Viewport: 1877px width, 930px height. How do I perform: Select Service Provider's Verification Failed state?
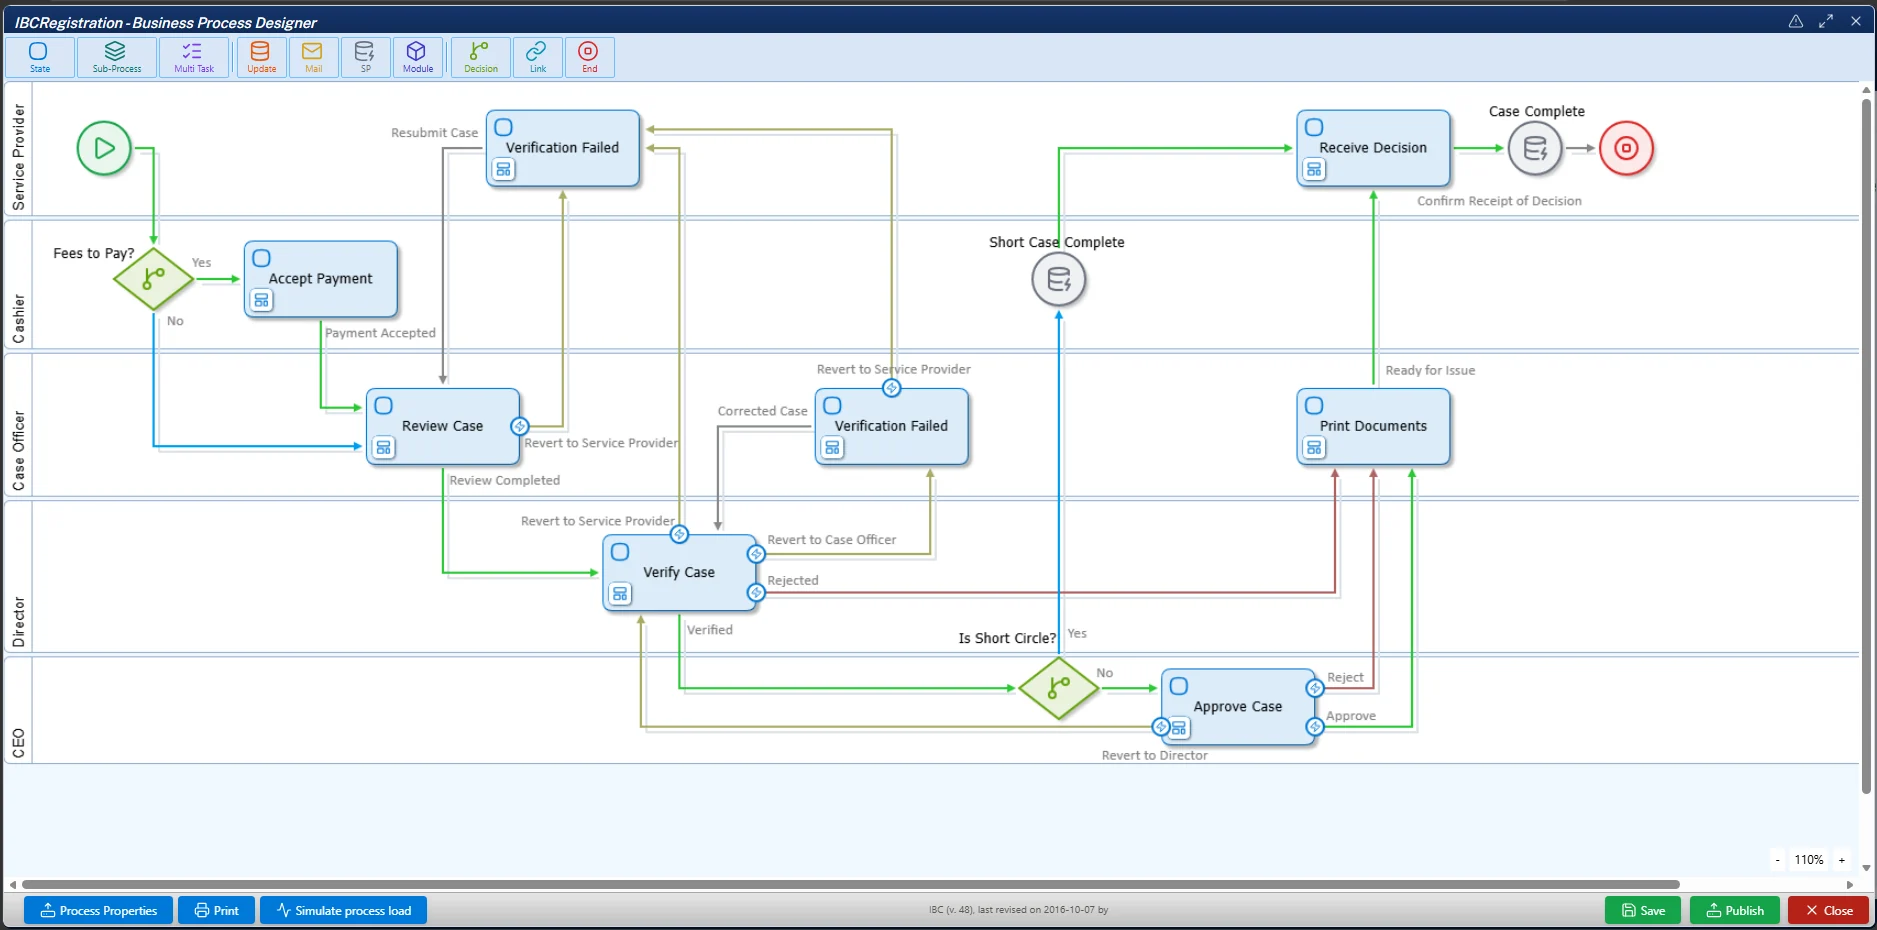(563, 148)
